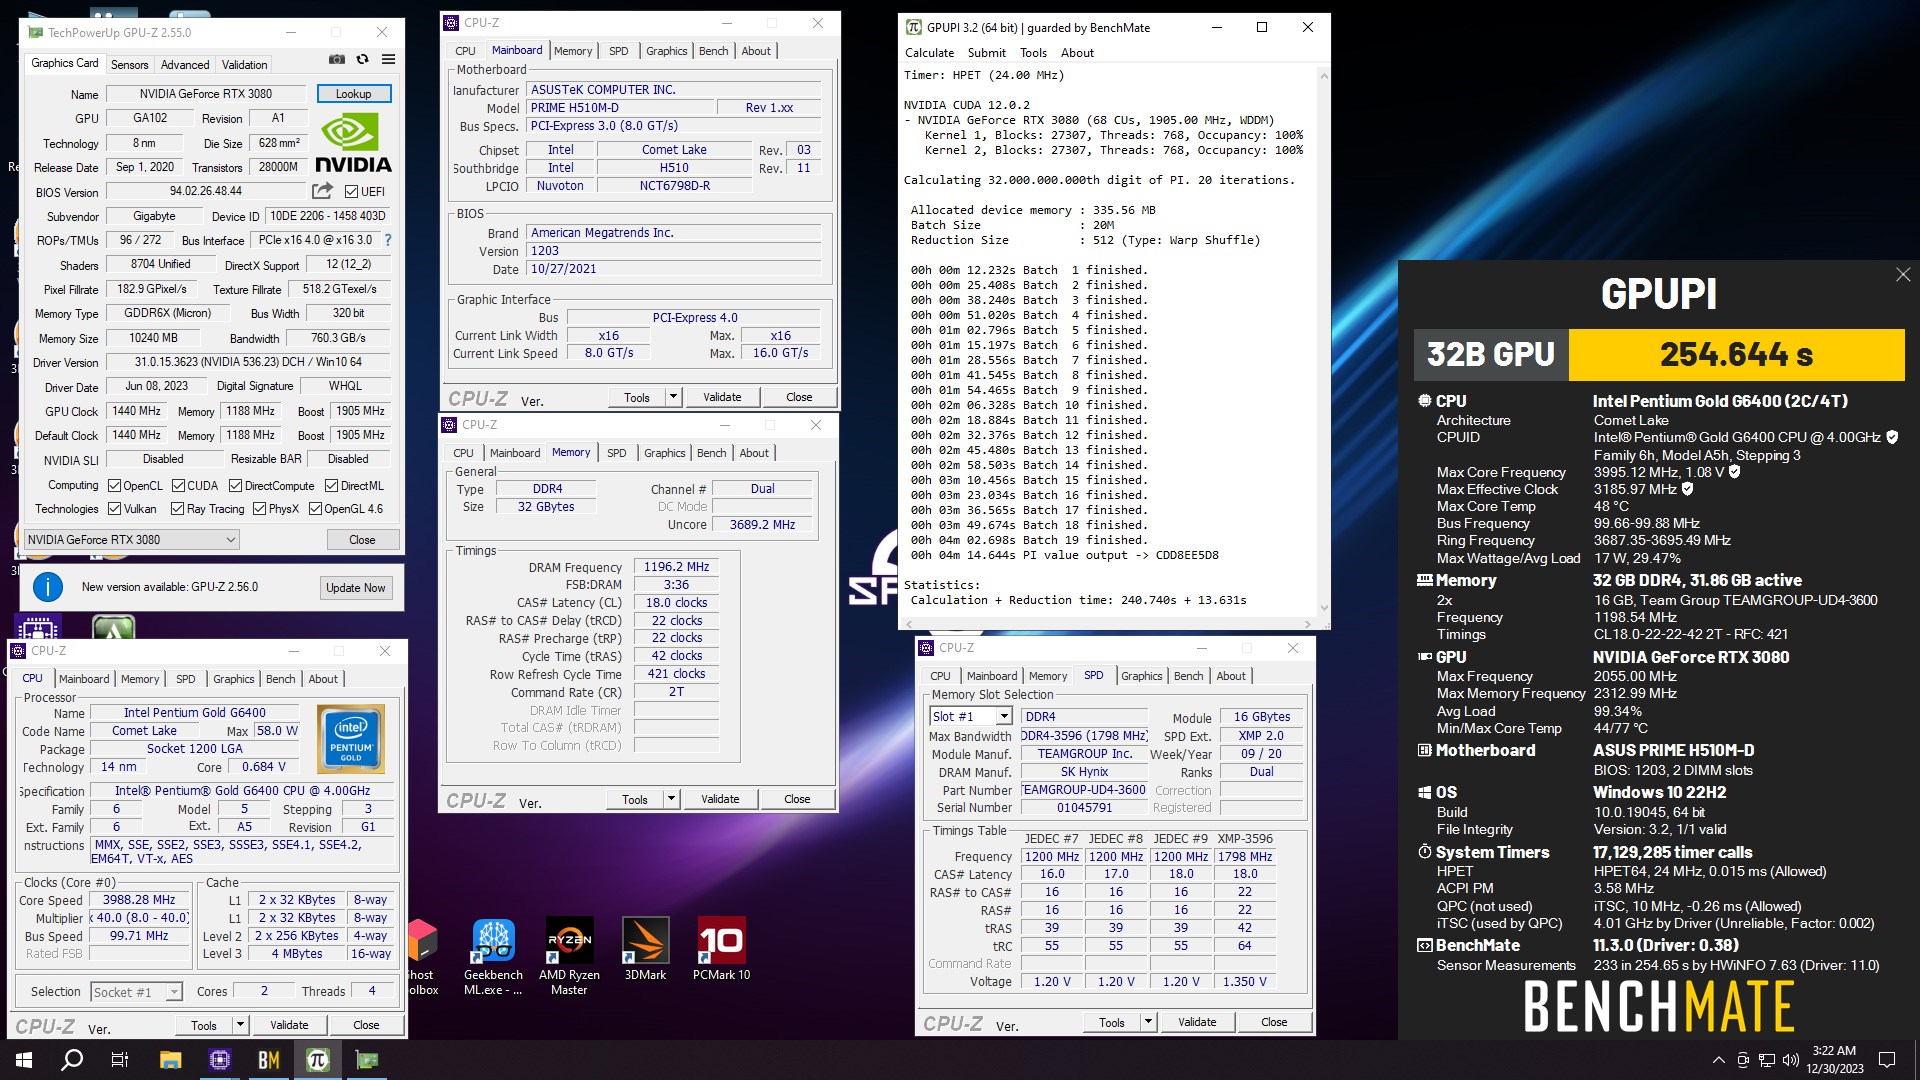1920x1080 pixels.
Task: Open the Slot #1 memory slot dropdown
Action: pyautogui.click(x=971, y=717)
